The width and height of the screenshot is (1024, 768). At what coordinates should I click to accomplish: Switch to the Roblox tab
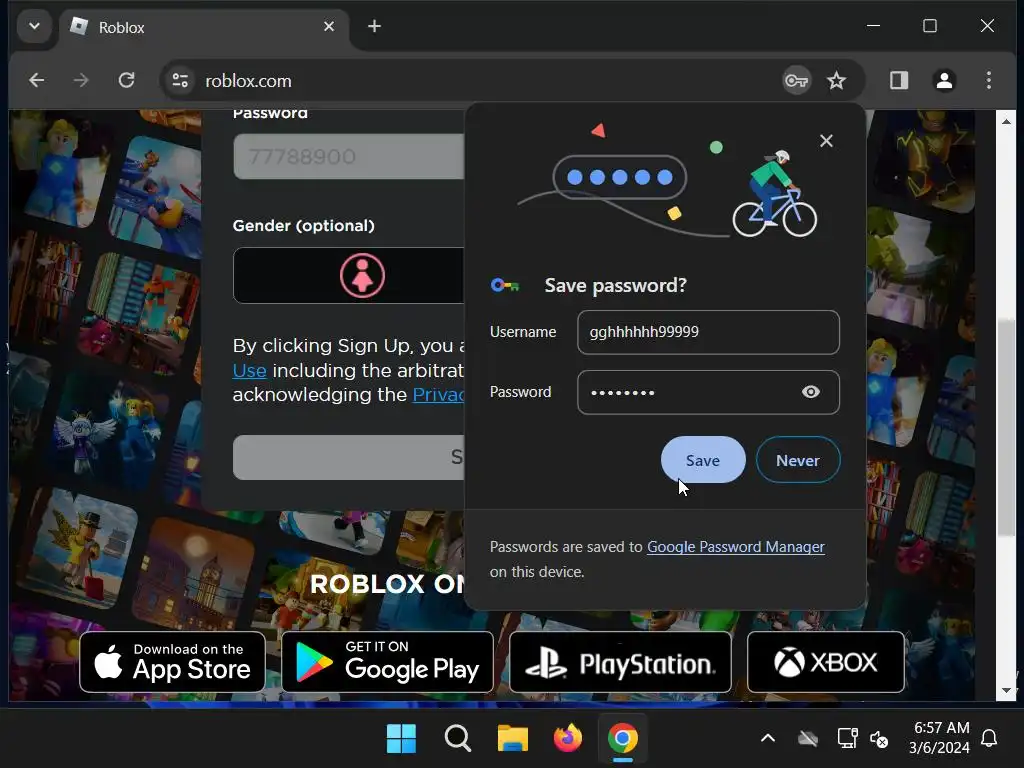tap(206, 27)
